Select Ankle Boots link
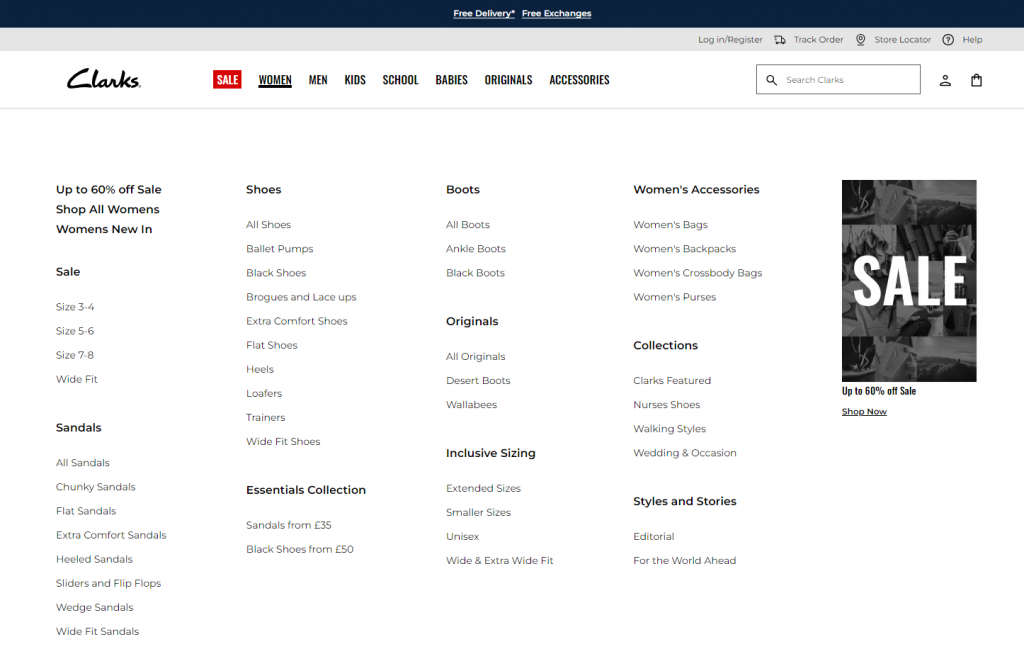 click(x=476, y=249)
